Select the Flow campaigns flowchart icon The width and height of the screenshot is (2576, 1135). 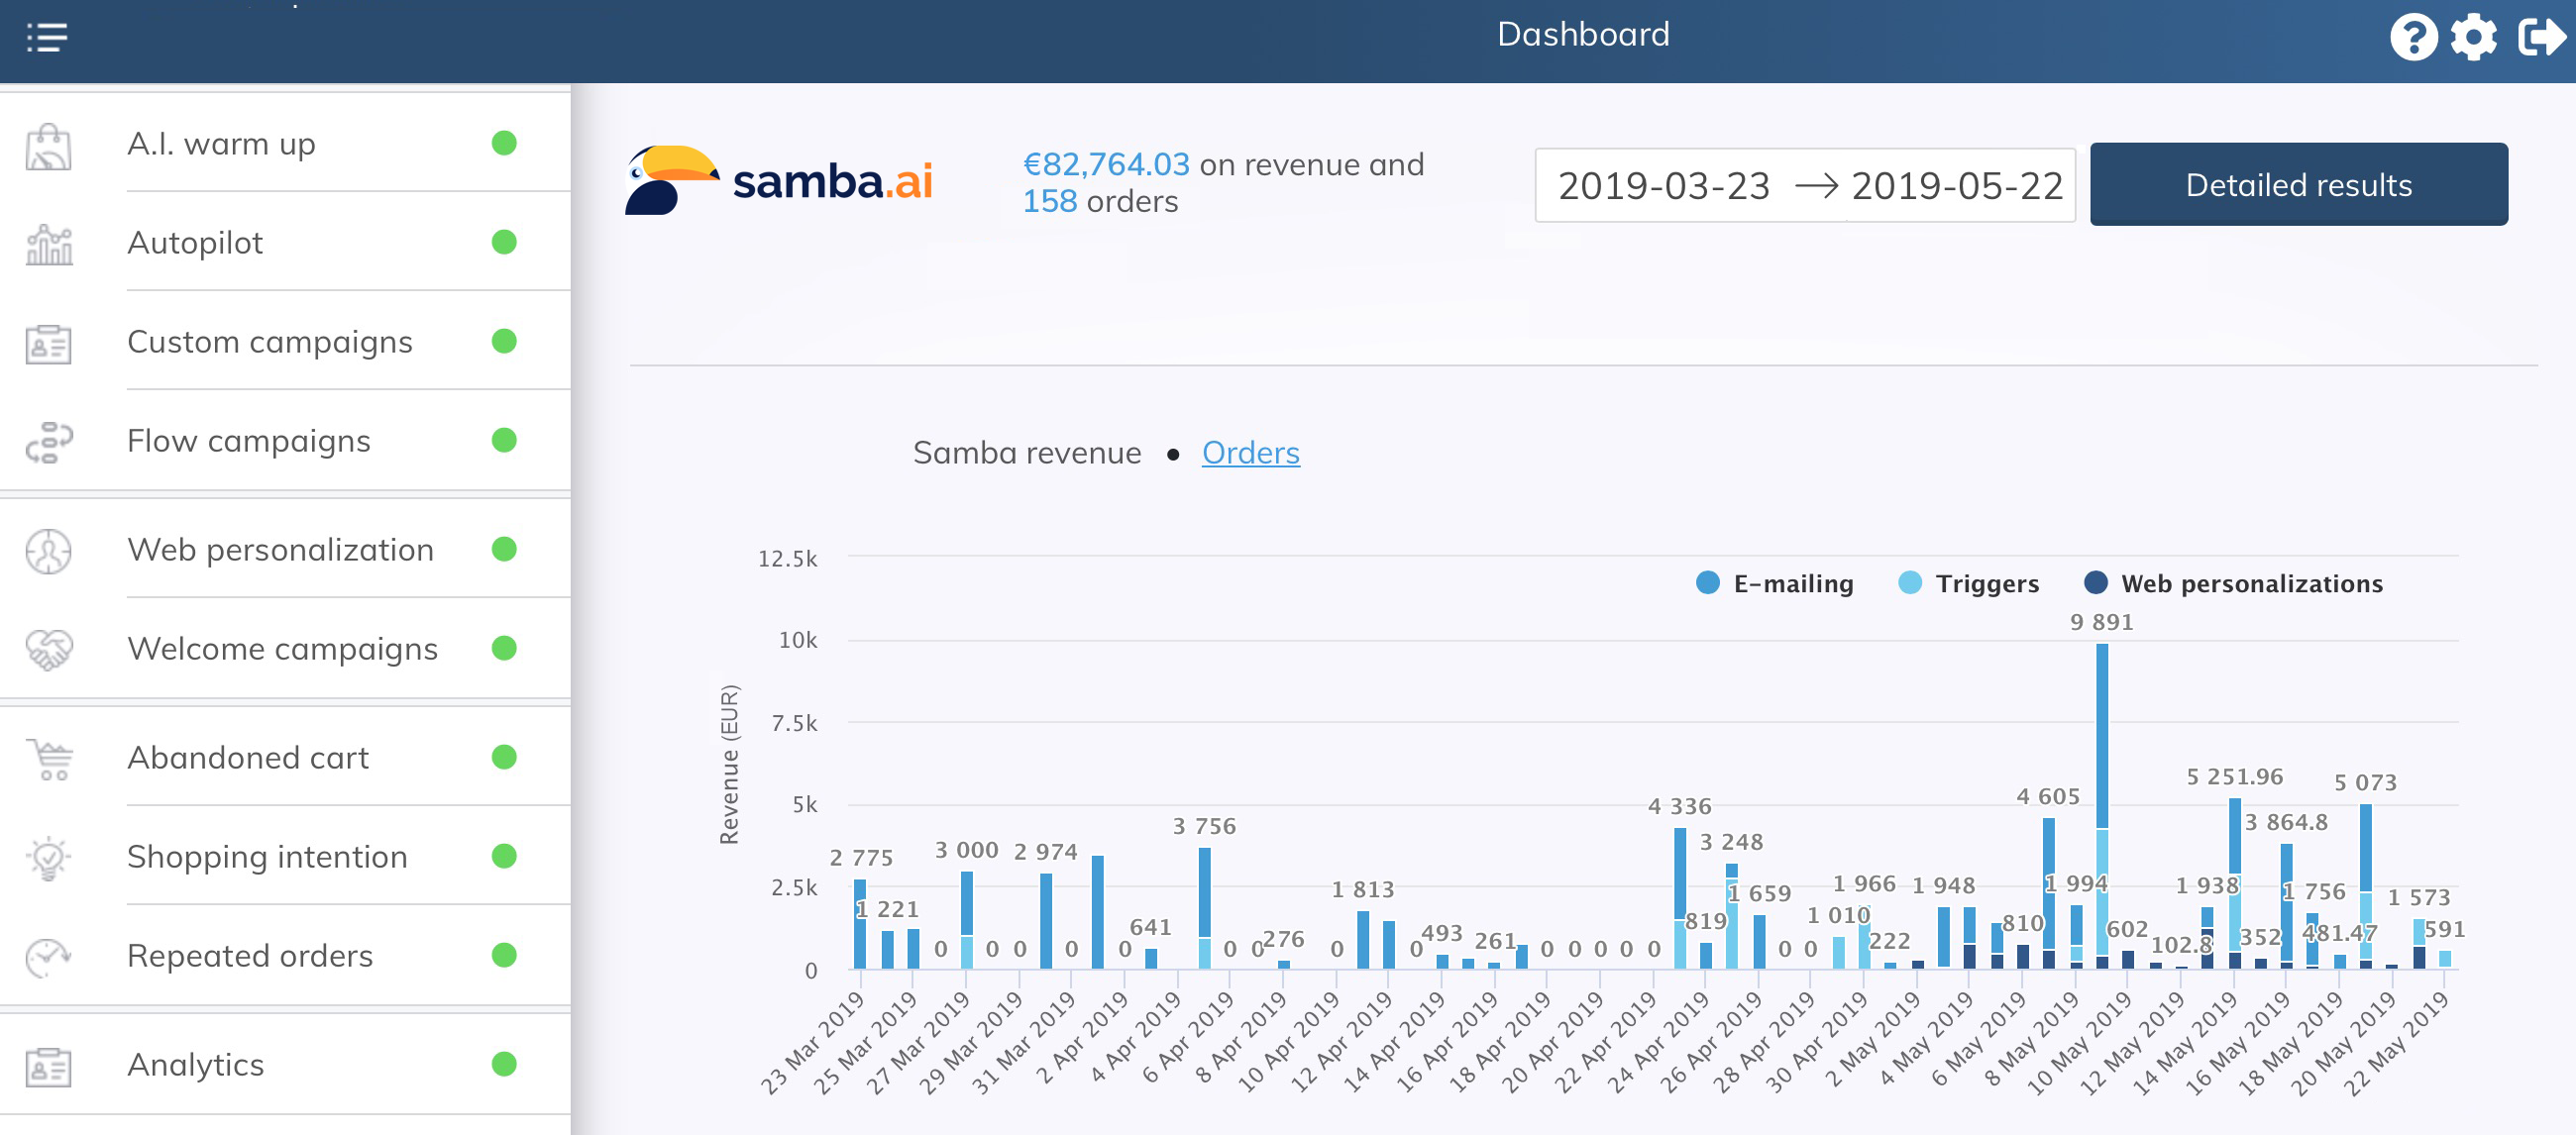pyautogui.click(x=47, y=443)
